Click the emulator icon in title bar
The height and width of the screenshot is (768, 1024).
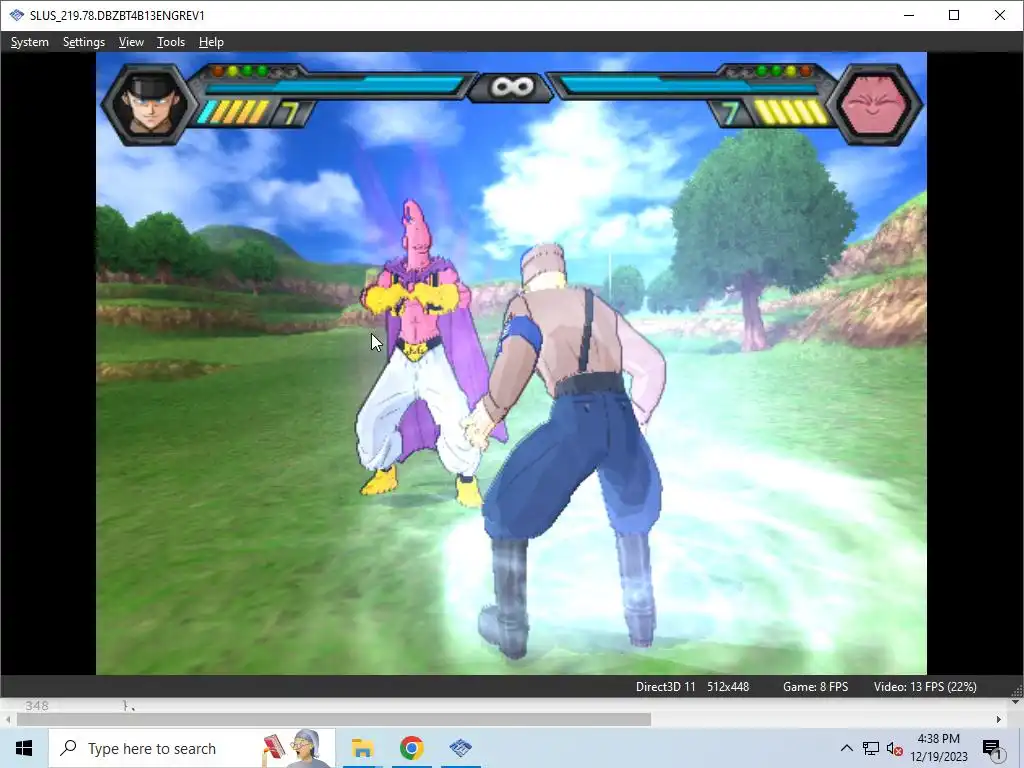coord(17,15)
